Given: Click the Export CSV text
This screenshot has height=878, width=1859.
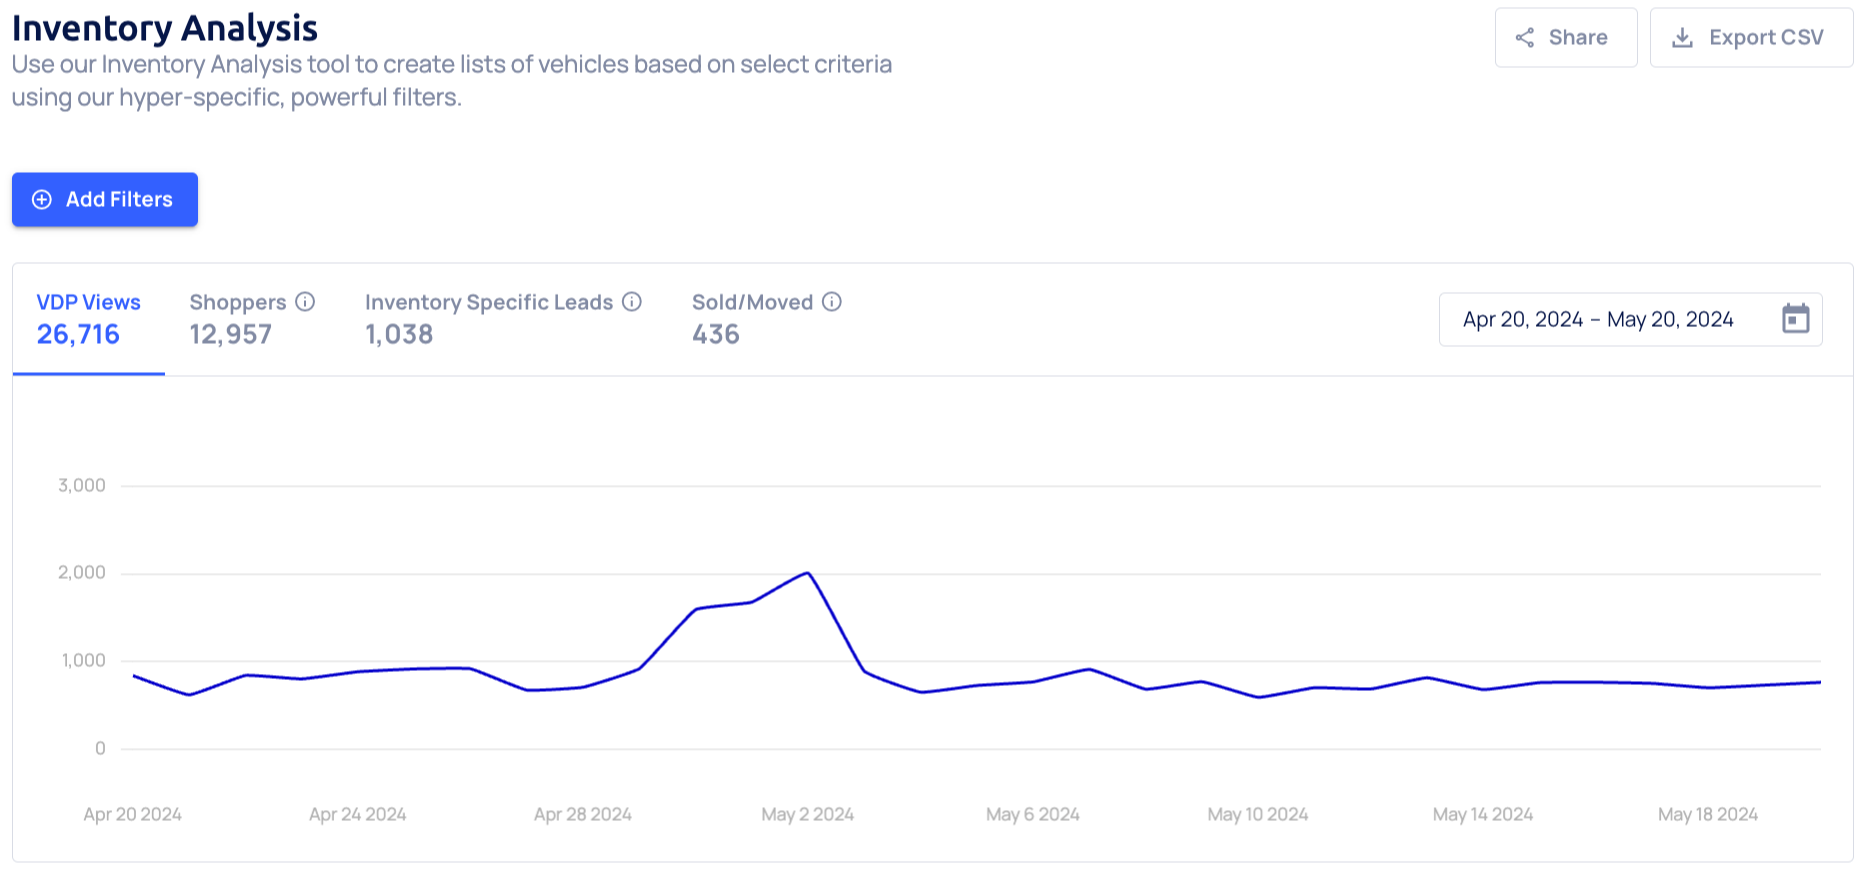Looking at the screenshot, I should (x=1766, y=38).
